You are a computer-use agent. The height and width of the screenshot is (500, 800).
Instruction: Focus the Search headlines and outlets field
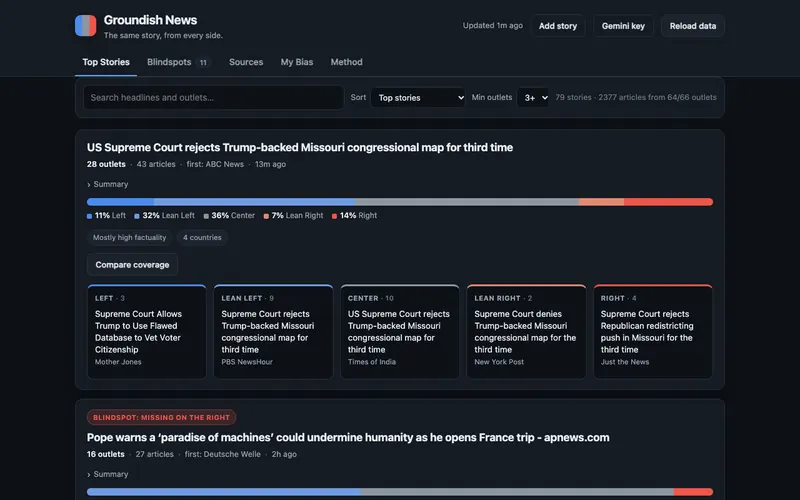[x=213, y=97]
